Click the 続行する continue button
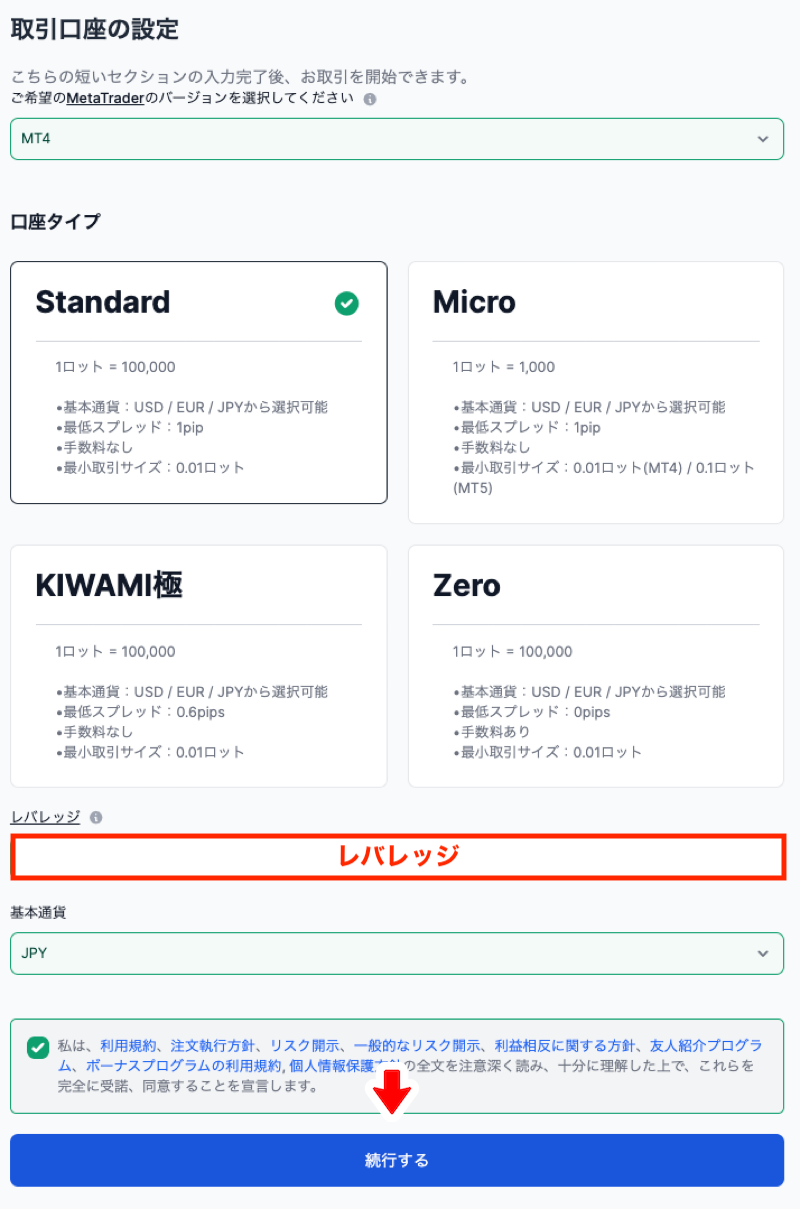This screenshot has width=800, height=1209. (397, 1160)
